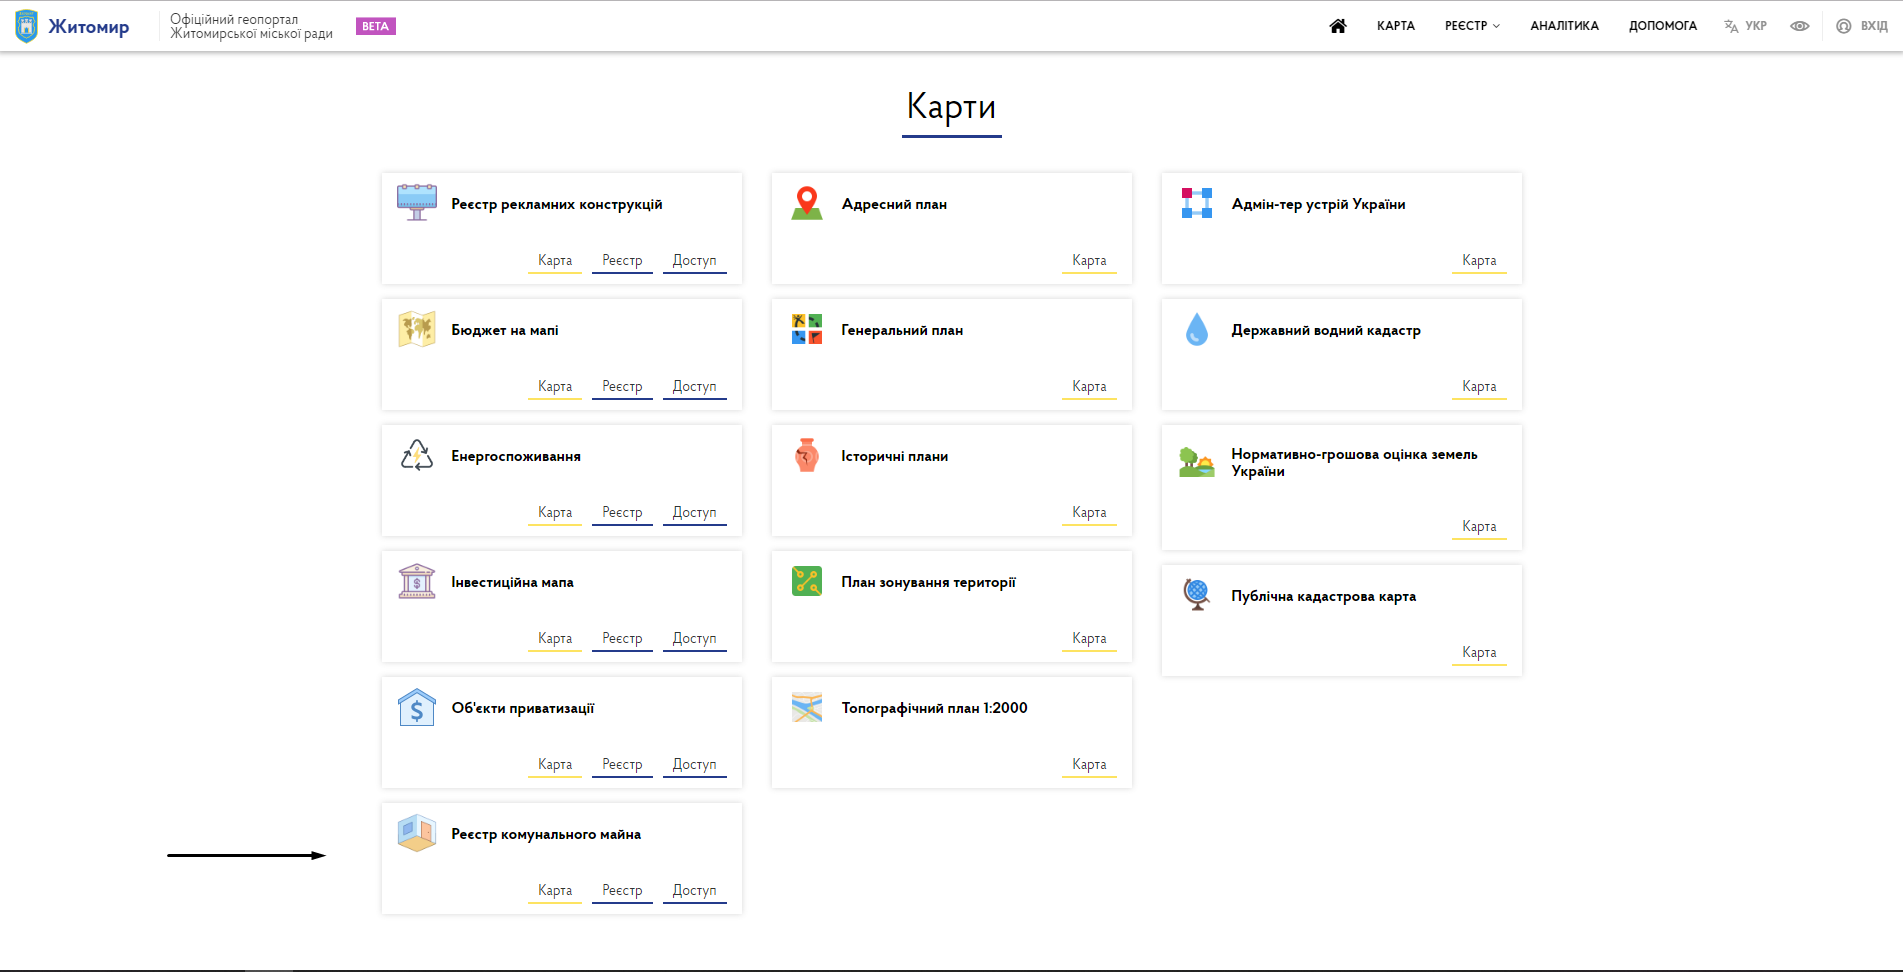Click the dollar house icon for Об'єкти приватизації

(417, 707)
